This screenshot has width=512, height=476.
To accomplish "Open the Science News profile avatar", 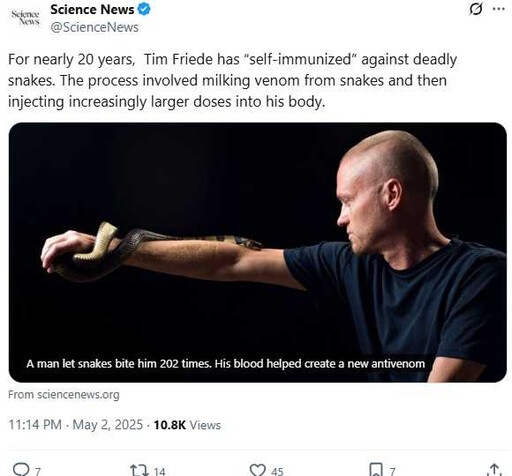I will 25,17.
